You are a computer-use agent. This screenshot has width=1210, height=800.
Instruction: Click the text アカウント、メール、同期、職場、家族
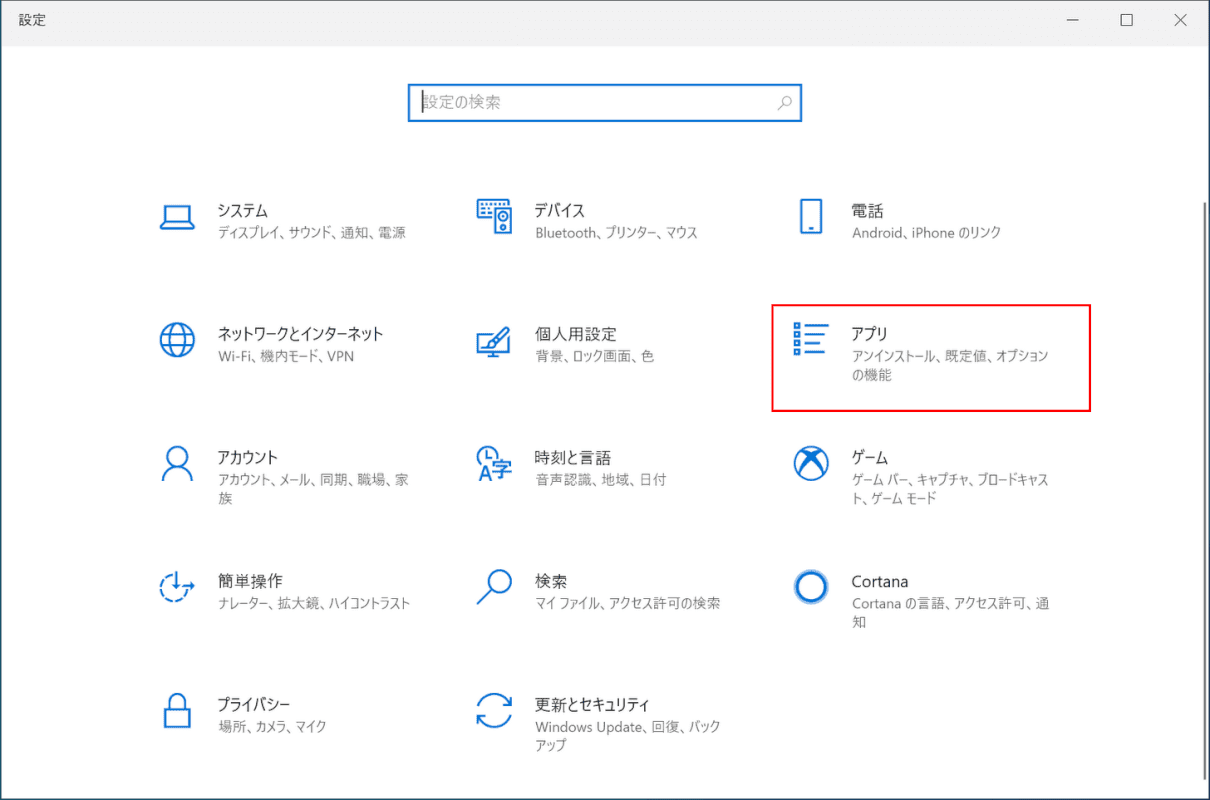pyautogui.click(x=313, y=489)
